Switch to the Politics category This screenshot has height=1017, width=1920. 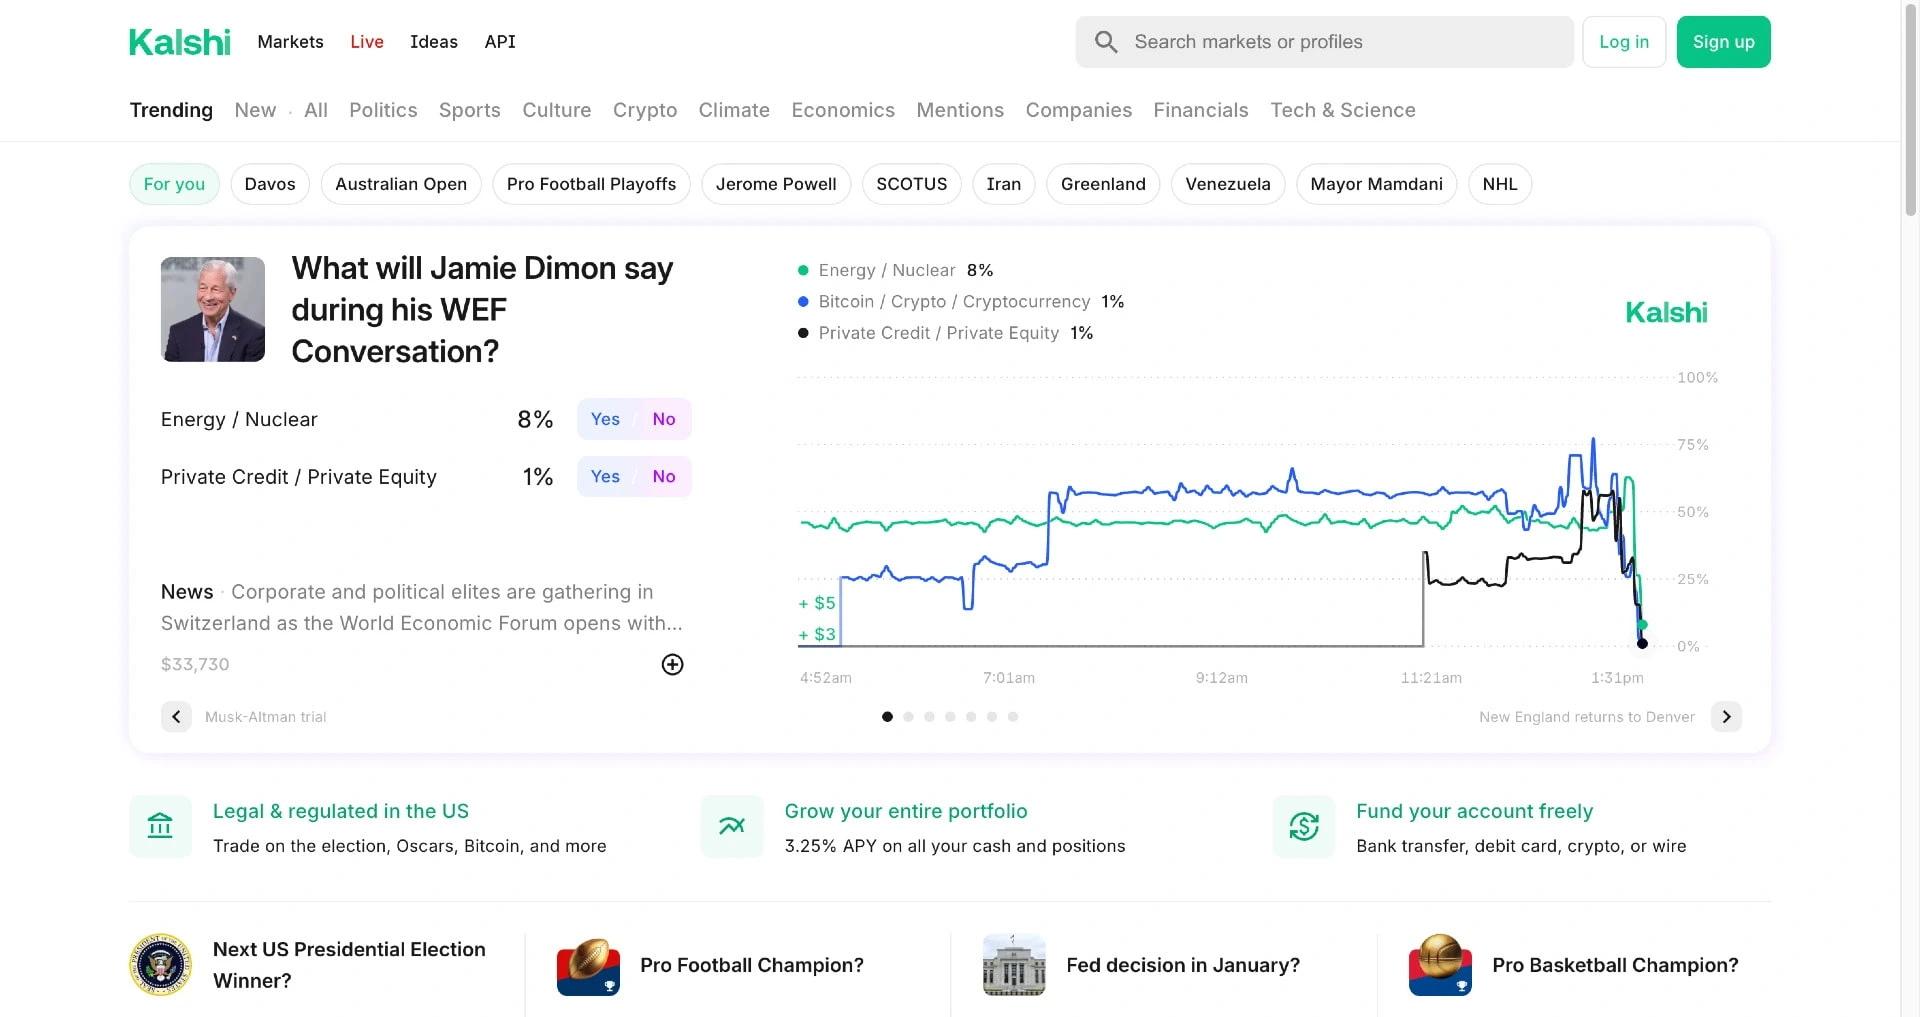tap(383, 110)
